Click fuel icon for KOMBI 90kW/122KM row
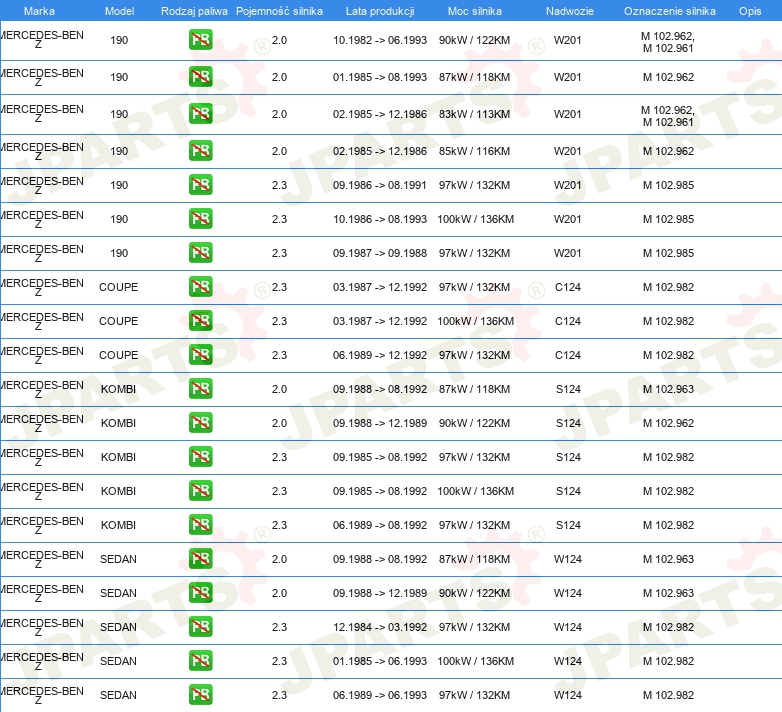Viewport: 782px width, 712px height. pyautogui.click(x=200, y=423)
